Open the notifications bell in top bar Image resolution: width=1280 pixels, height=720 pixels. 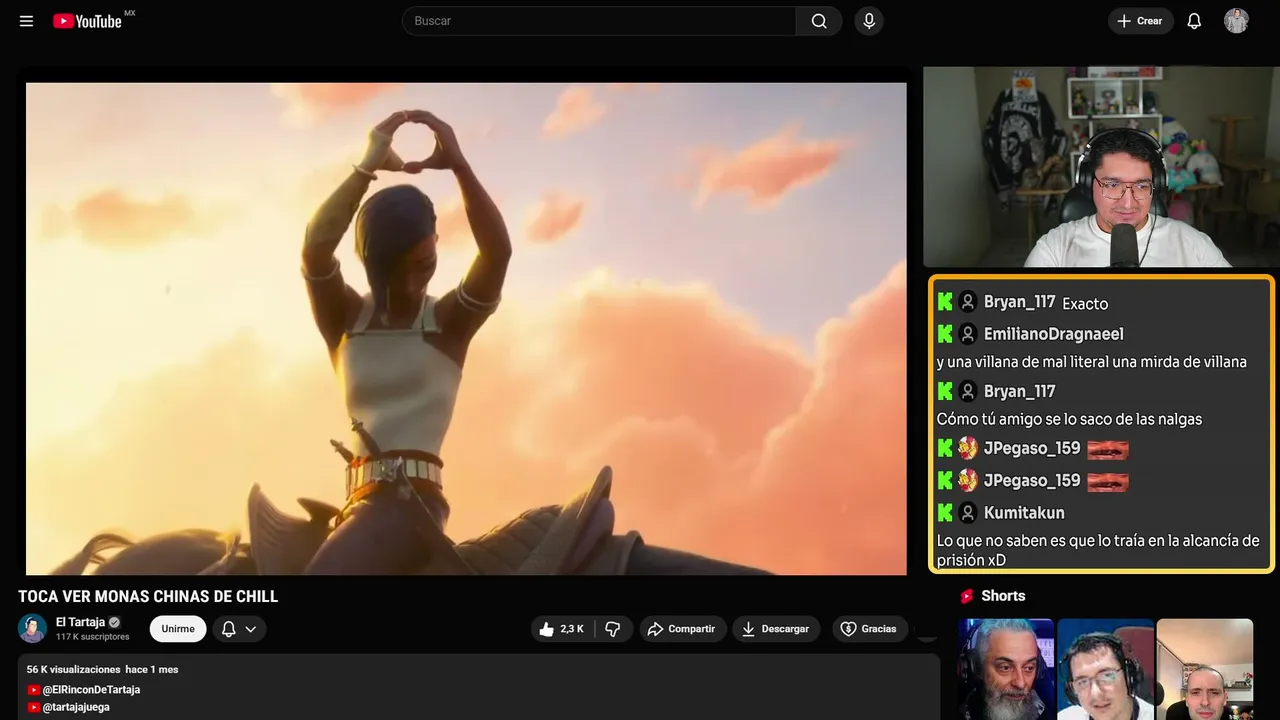[x=1194, y=21]
